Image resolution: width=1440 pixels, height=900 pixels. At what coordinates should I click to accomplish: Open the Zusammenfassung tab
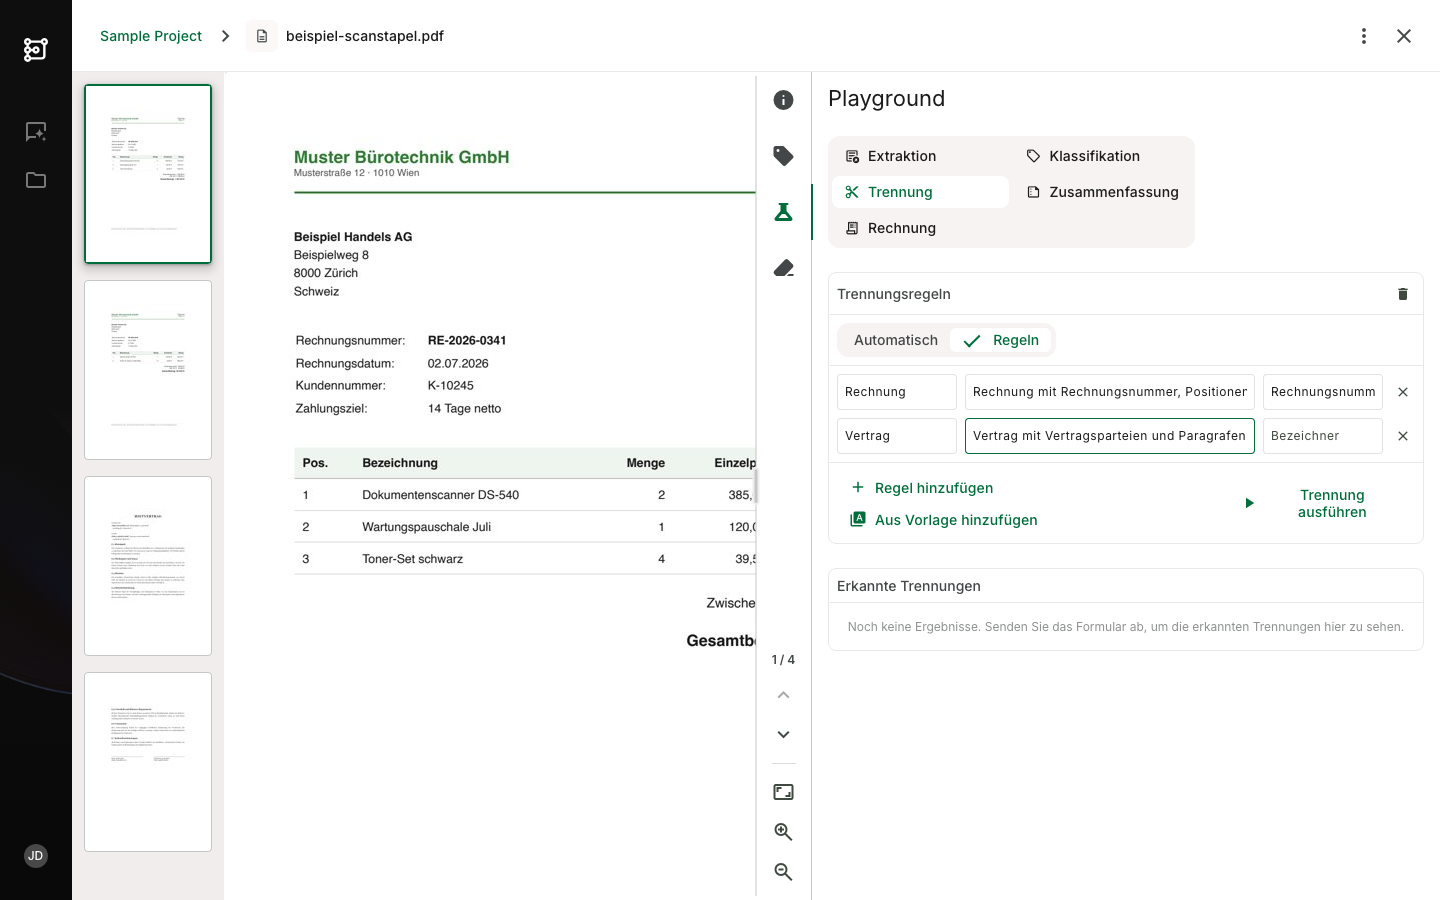tap(1101, 192)
